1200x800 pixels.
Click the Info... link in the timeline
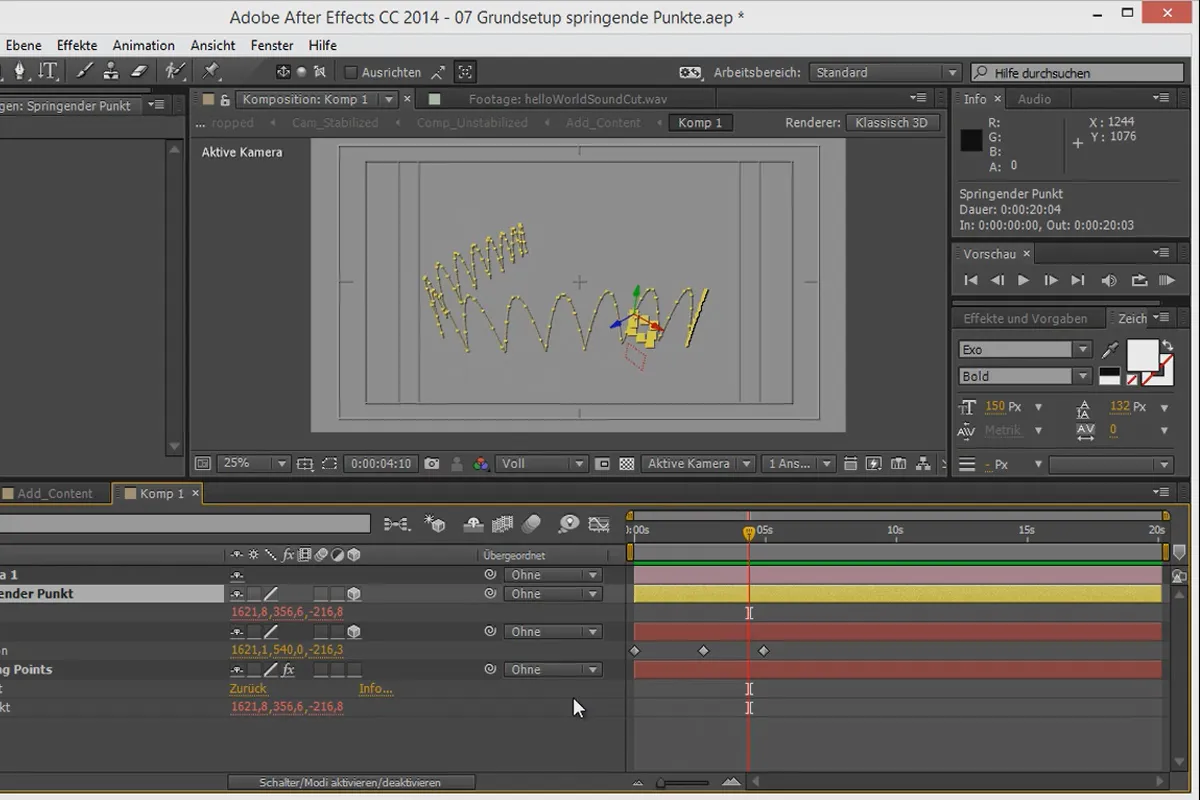point(376,689)
